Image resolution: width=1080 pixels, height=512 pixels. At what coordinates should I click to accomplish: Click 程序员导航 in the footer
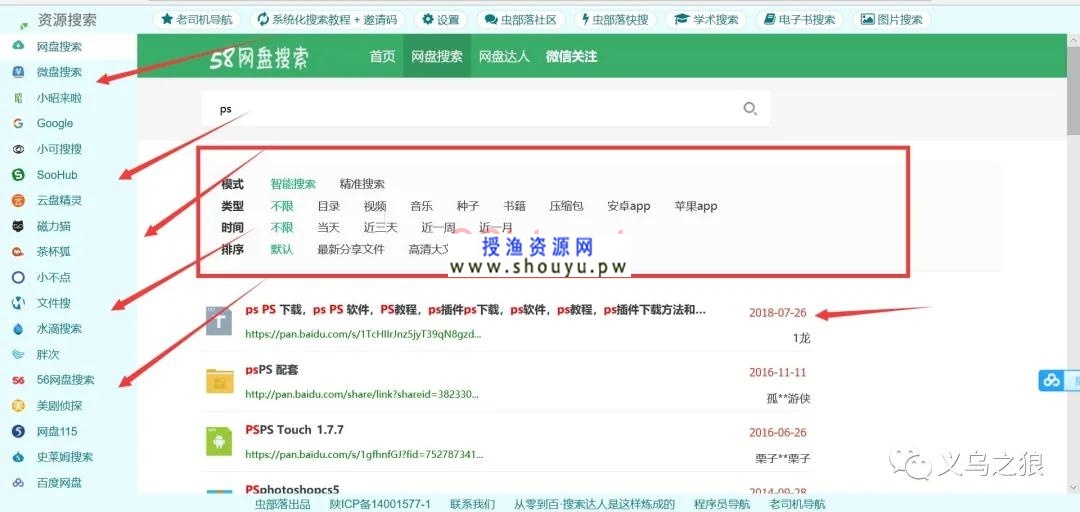click(x=721, y=504)
